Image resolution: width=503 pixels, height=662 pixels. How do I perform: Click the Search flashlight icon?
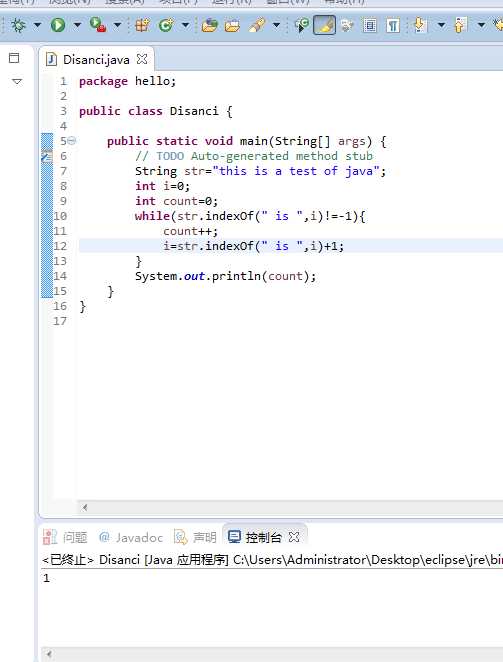(x=257, y=25)
